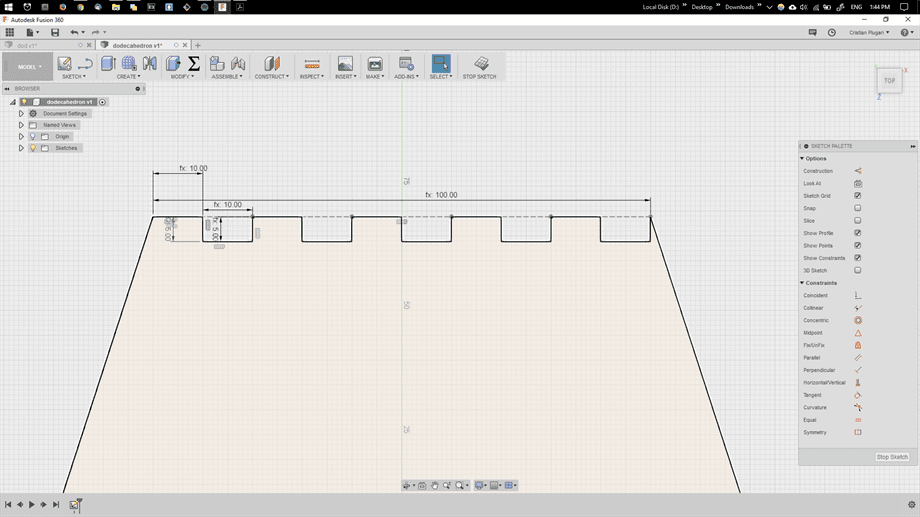The width and height of the screenshot is (920, 517).
Task: Toggle Construction line mode in palette
Action: [858, 171]
